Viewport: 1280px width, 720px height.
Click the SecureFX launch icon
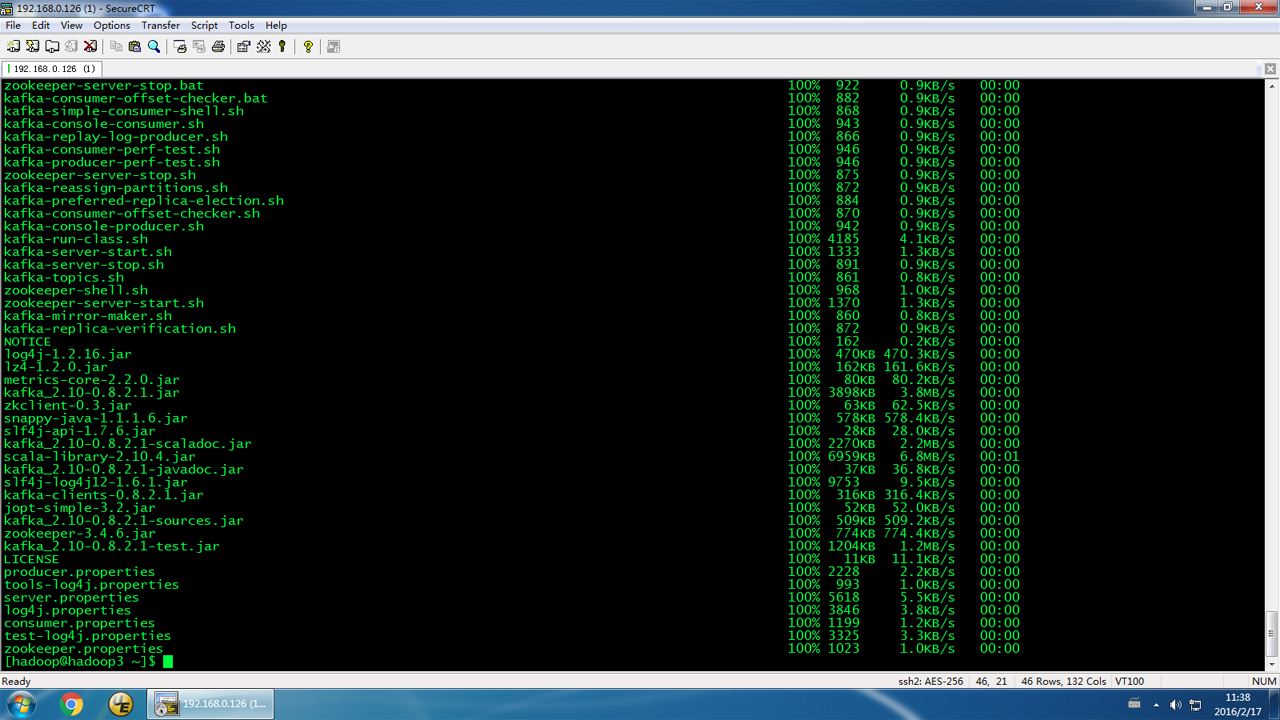coord(334,46)
